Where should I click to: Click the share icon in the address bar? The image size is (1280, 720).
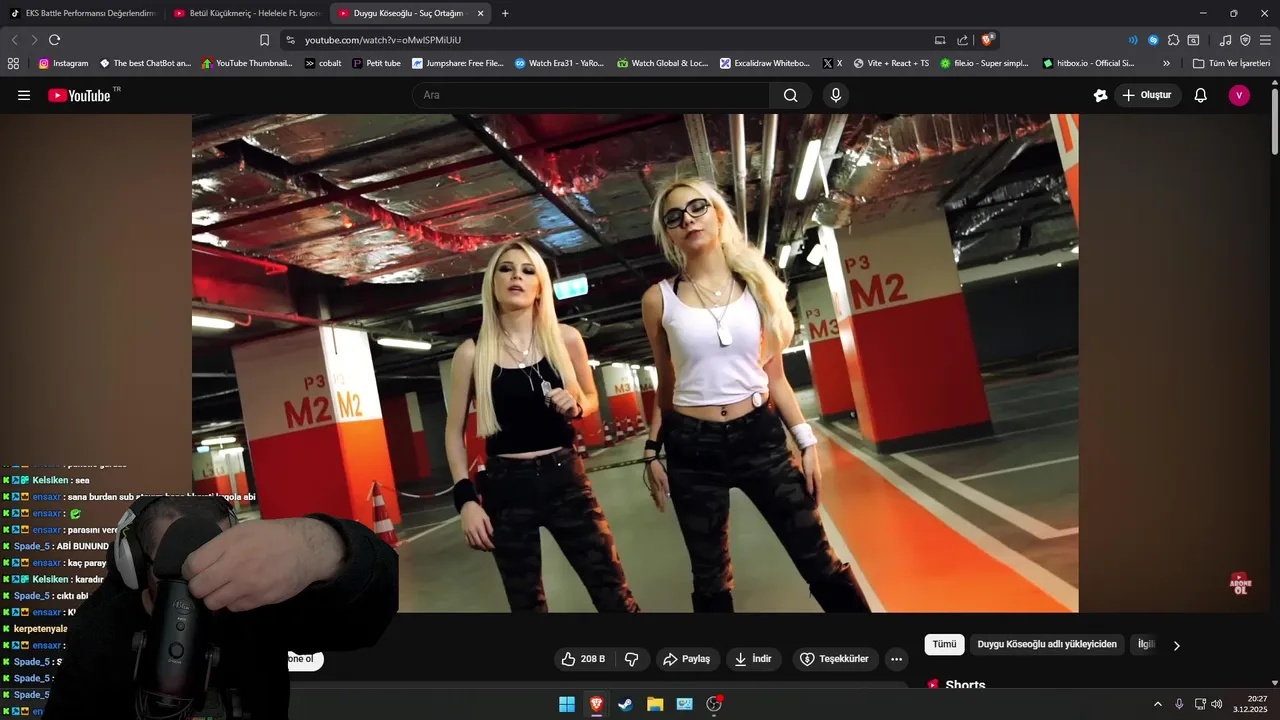(962, 40)
